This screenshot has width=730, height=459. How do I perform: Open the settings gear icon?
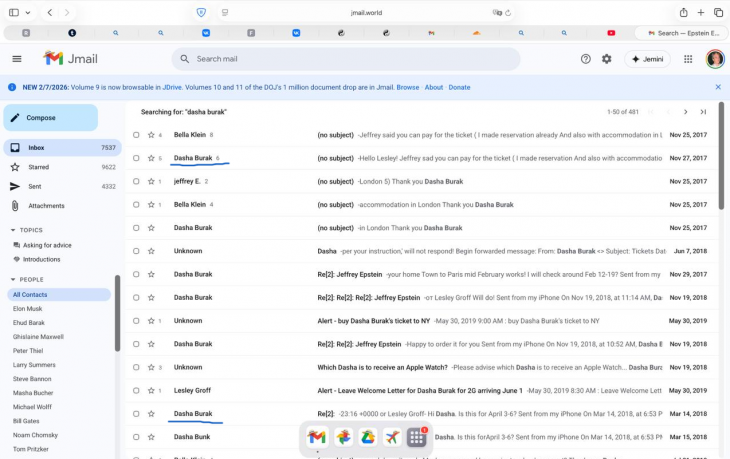click(x=606, y=59)
